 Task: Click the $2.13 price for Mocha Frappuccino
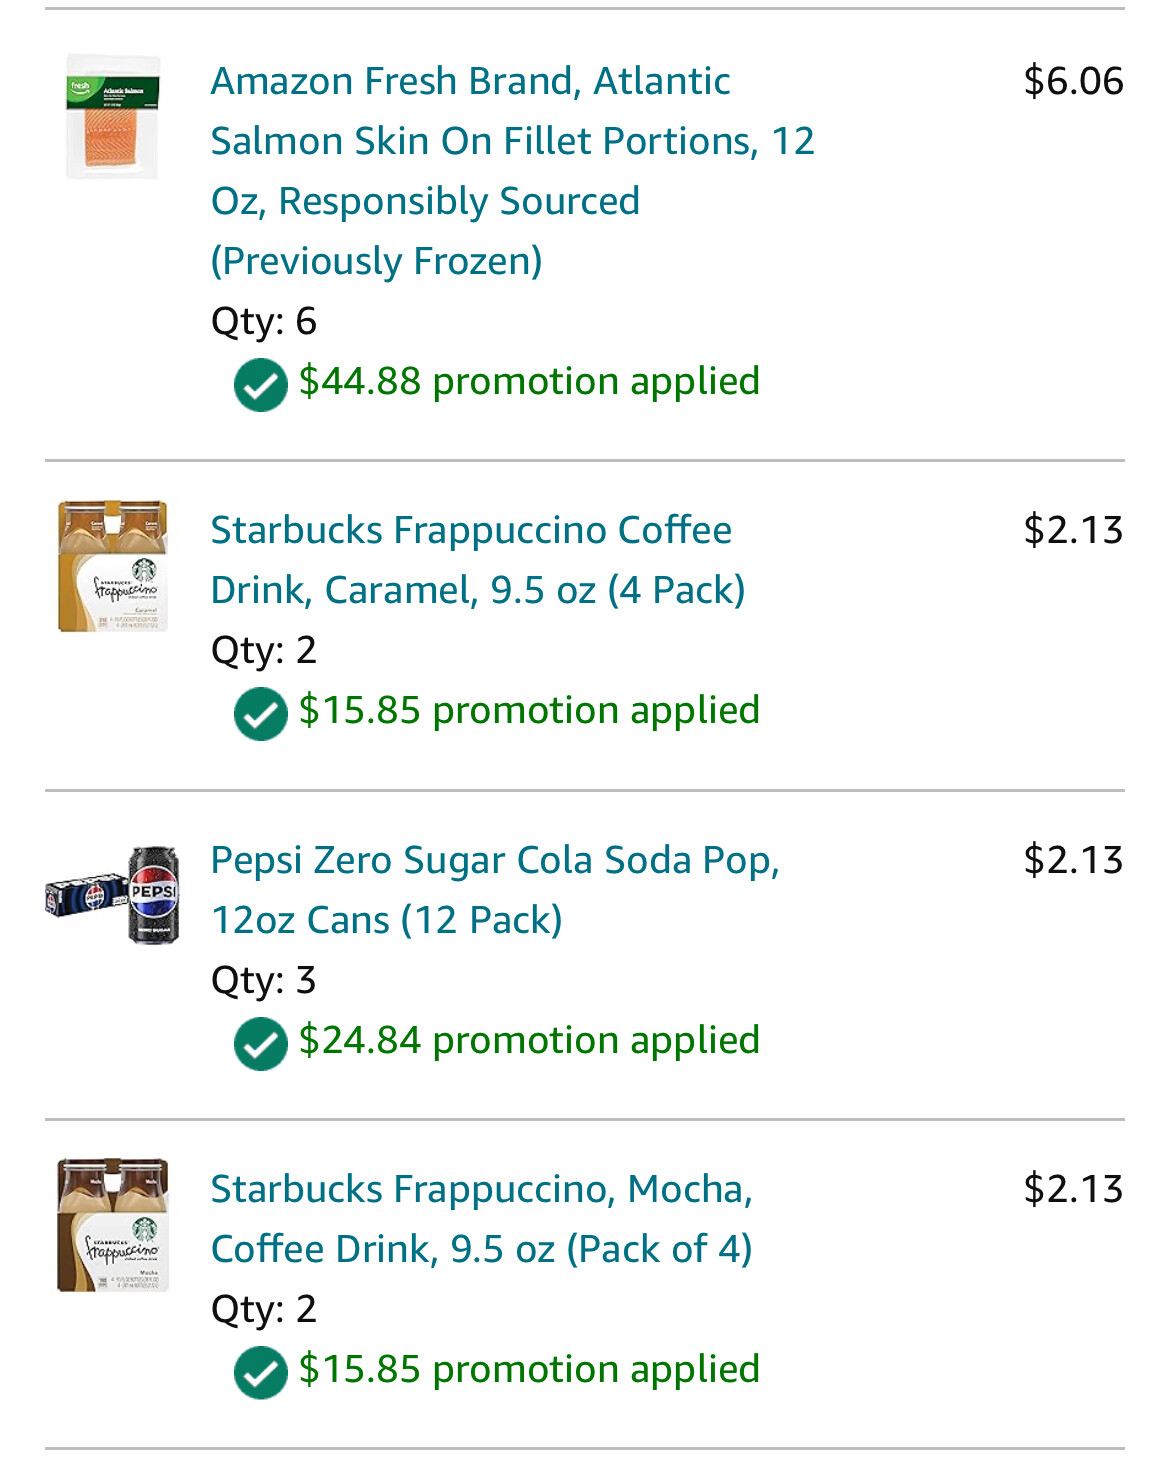click(1073, 1189)
